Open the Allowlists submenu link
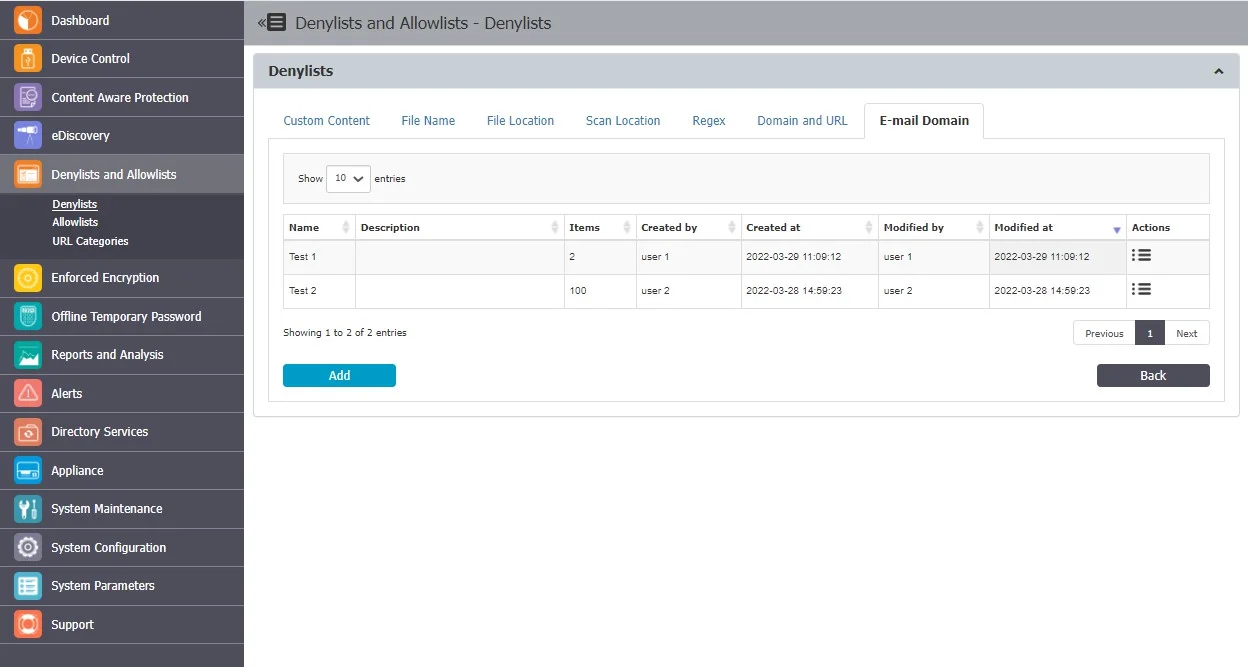The width and height of the screenshot is (1248, 667). tap(75, 222)
